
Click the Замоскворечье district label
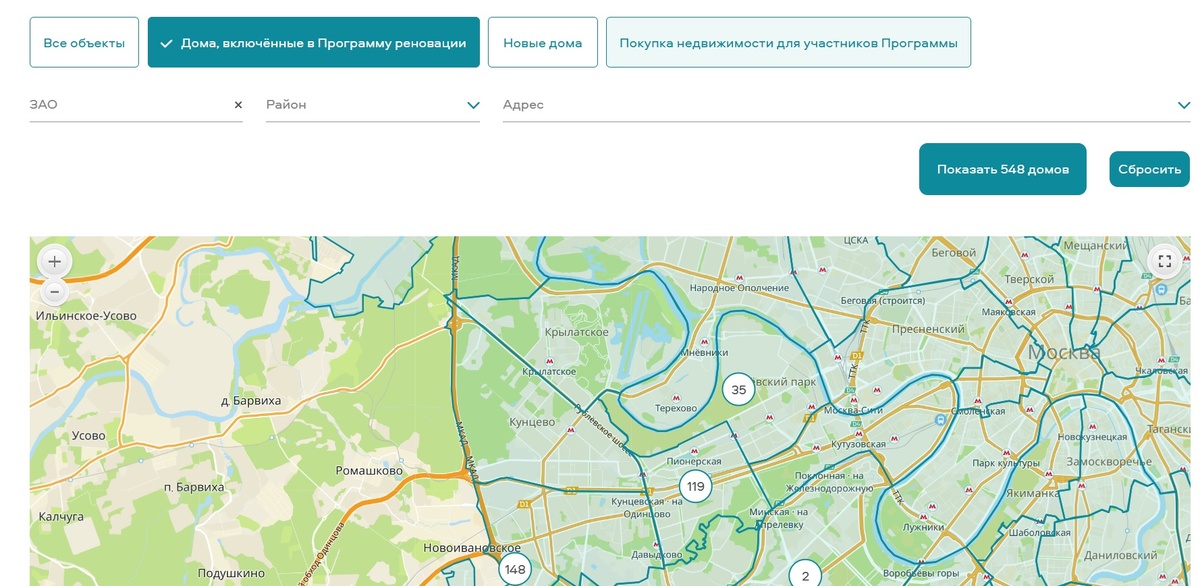coord(1110,462)
